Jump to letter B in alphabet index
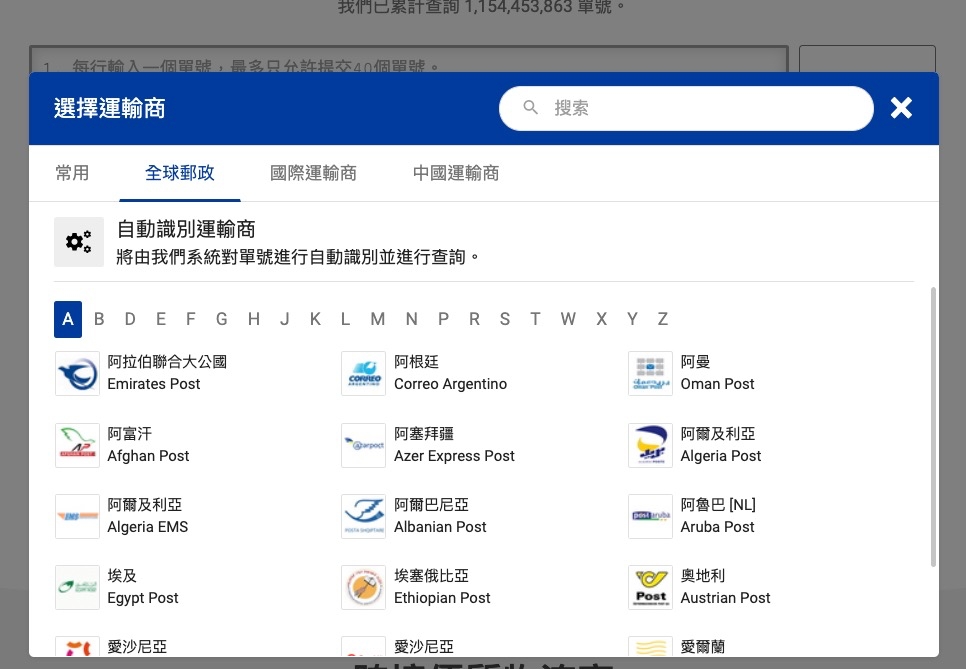 click(99, 319)
